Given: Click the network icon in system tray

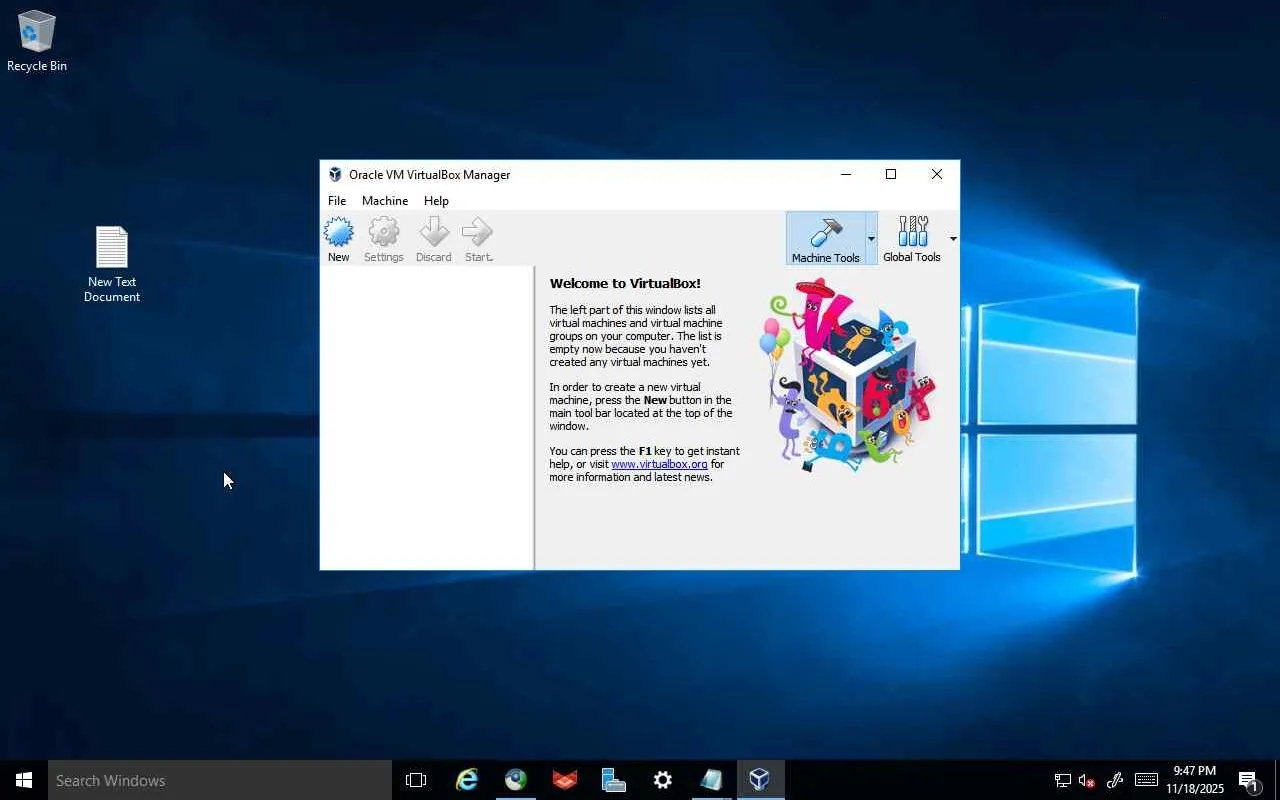Looking at the screenshot, I should pos(1062,780).
